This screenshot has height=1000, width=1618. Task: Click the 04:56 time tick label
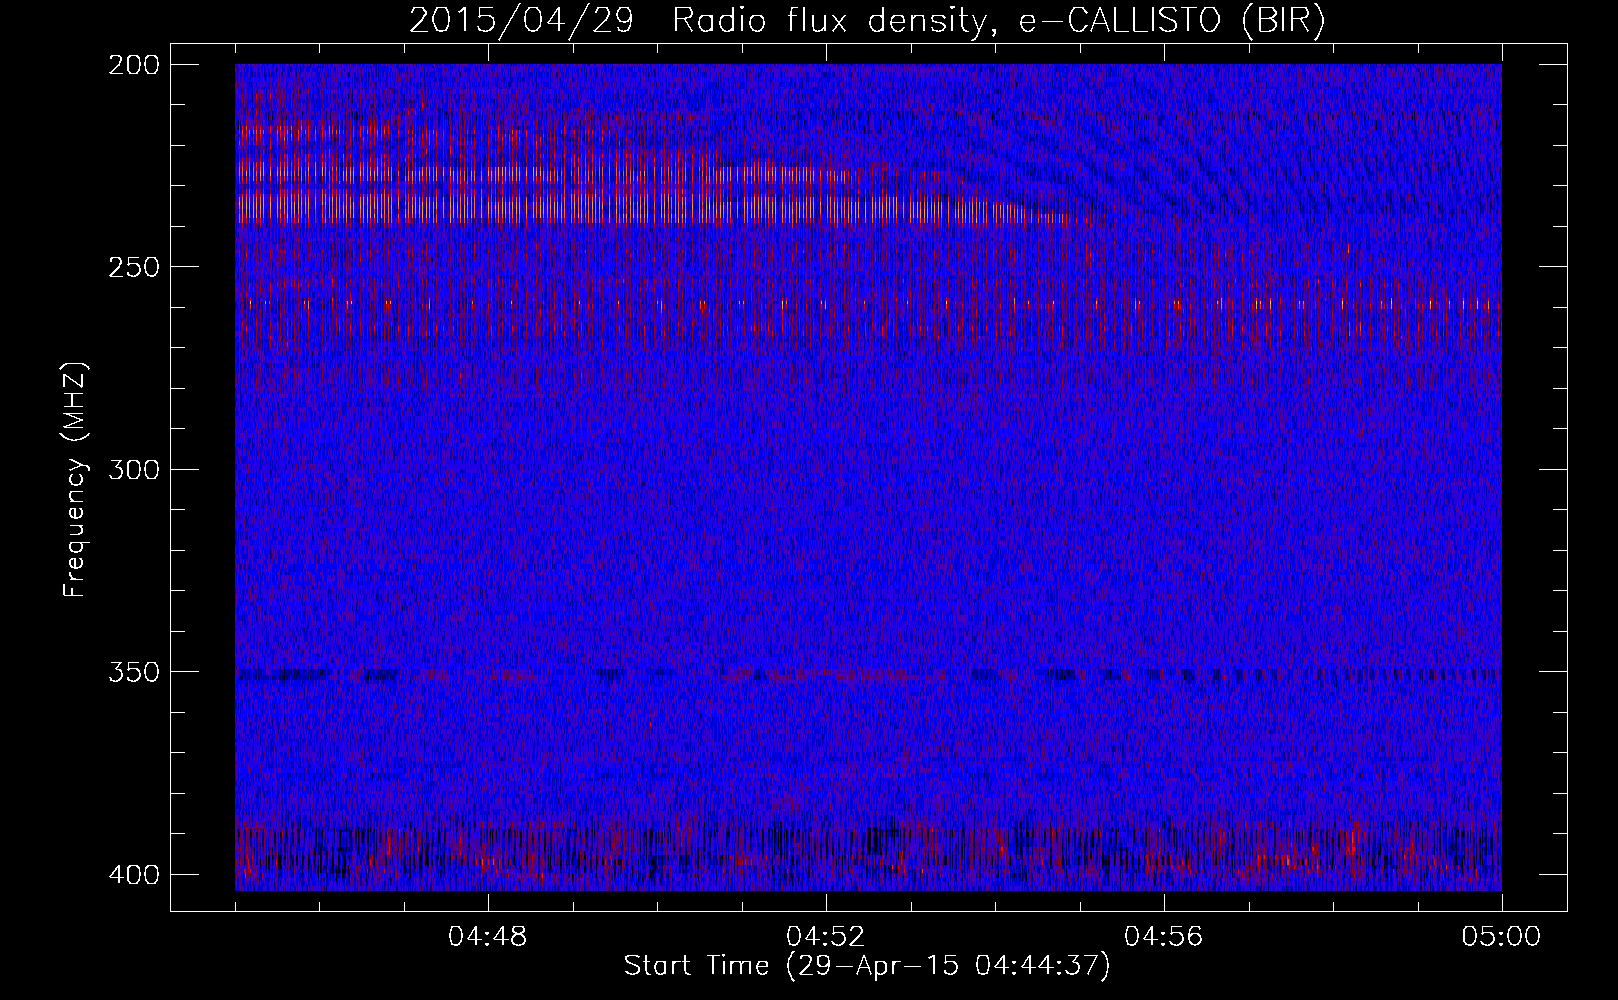[x=1164, y=937]
